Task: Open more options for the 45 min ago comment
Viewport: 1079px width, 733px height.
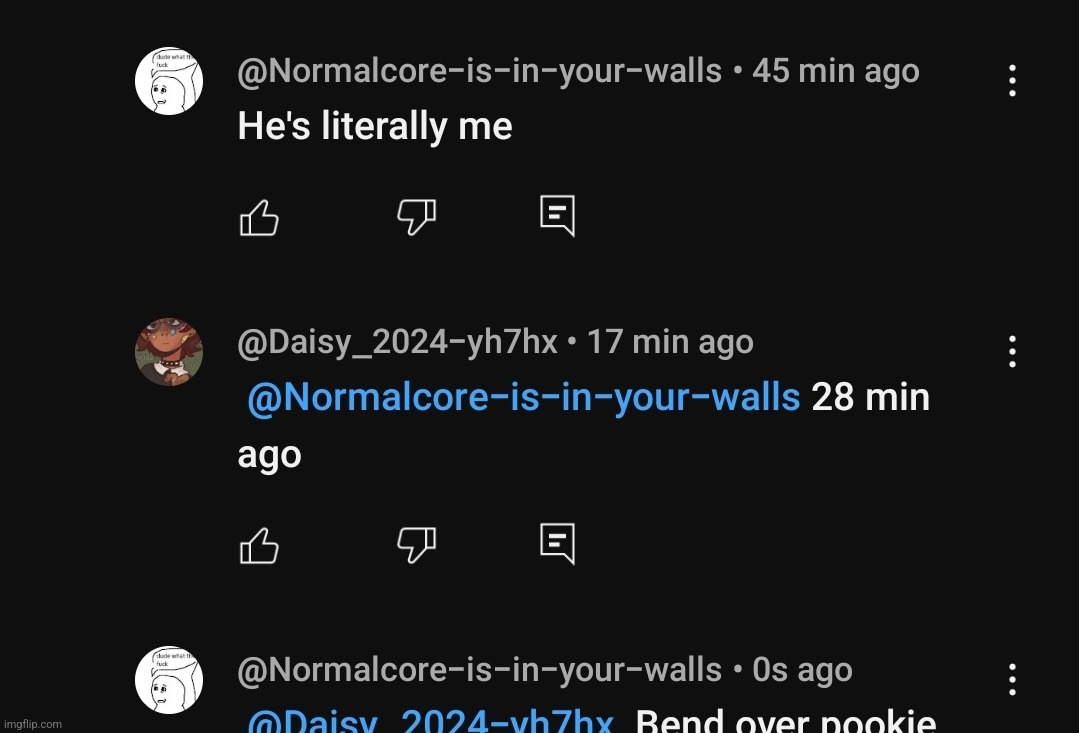Action: (1012, 81)
